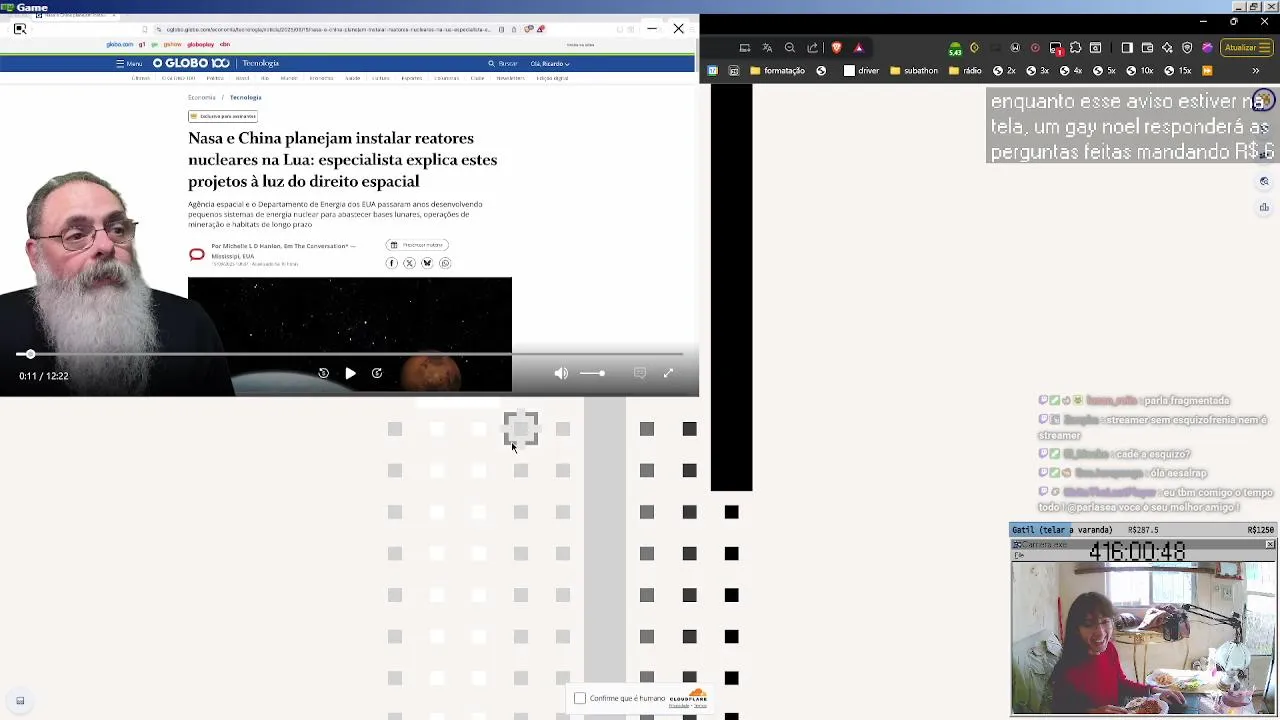Click the 5x bookmark
The height and width of the screenshot is (720, 1280).
(x=1104, y=71)
